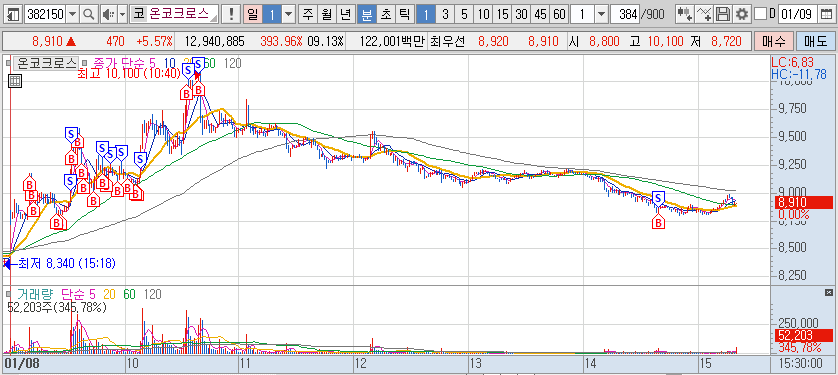Click the 최저 8,340 (15:18) low label

pos(66,263)
